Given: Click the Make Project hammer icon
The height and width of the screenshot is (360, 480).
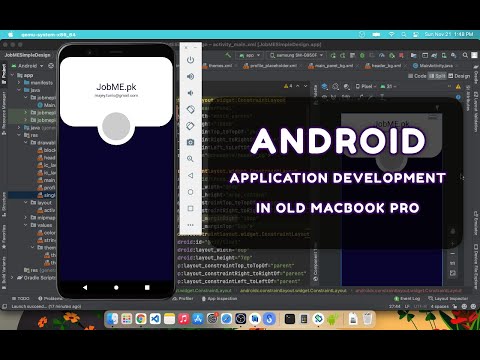Looking at the screenshot, I should 228,55.
